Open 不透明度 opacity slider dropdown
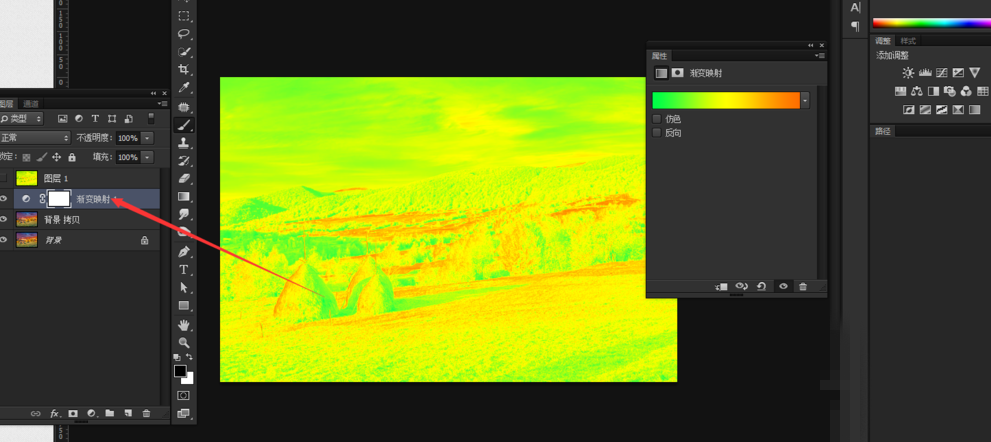This screenshot has height=442, width=991. pyautogui.click(x=147, y=138)
